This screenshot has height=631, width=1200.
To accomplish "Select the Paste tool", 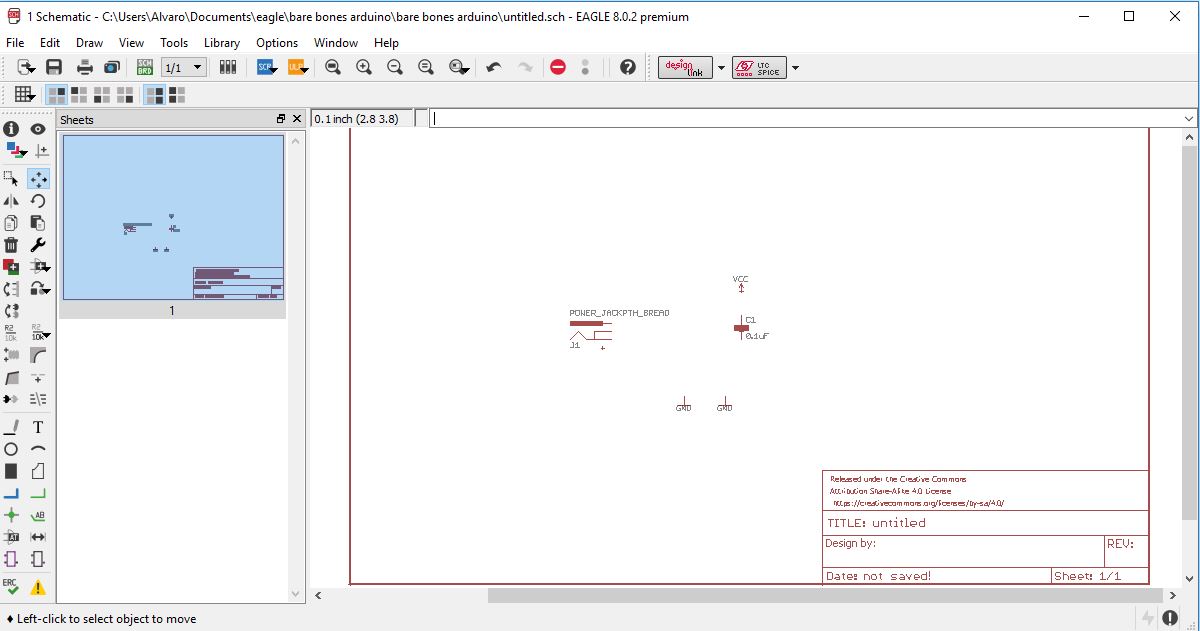I will coord(38,223).
